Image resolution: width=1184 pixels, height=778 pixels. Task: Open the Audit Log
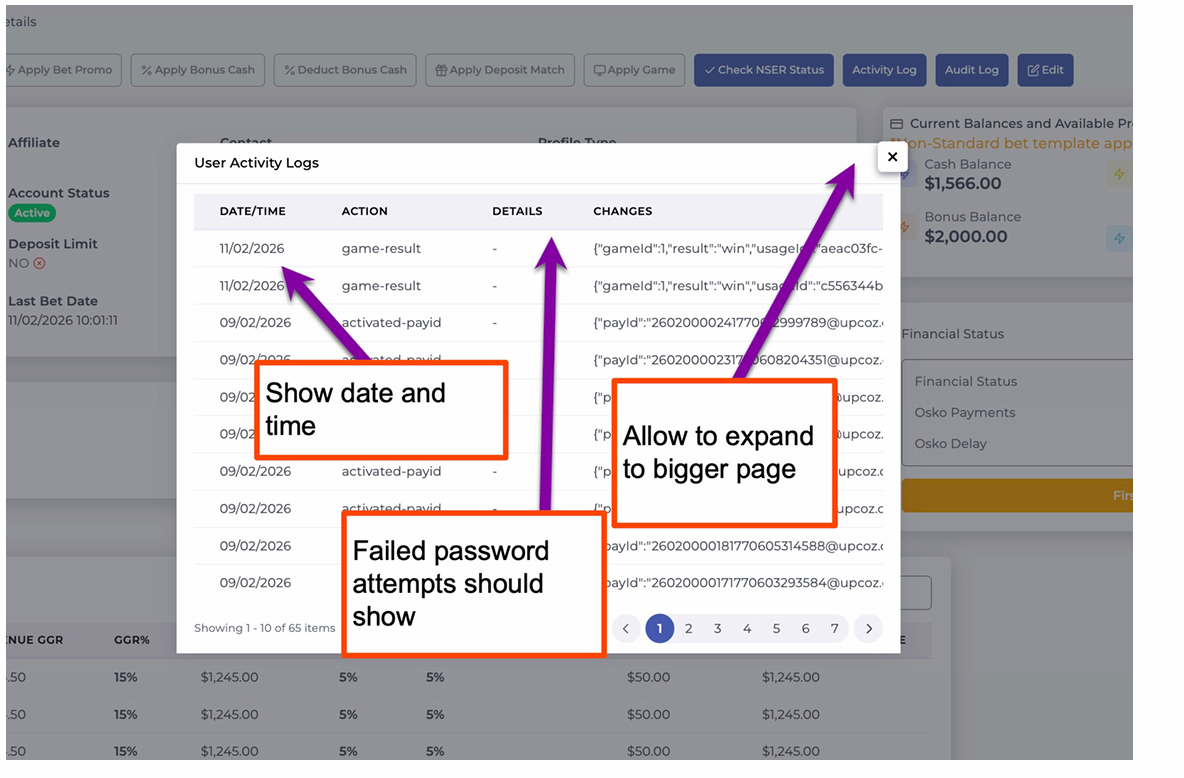tap(972, 70)
